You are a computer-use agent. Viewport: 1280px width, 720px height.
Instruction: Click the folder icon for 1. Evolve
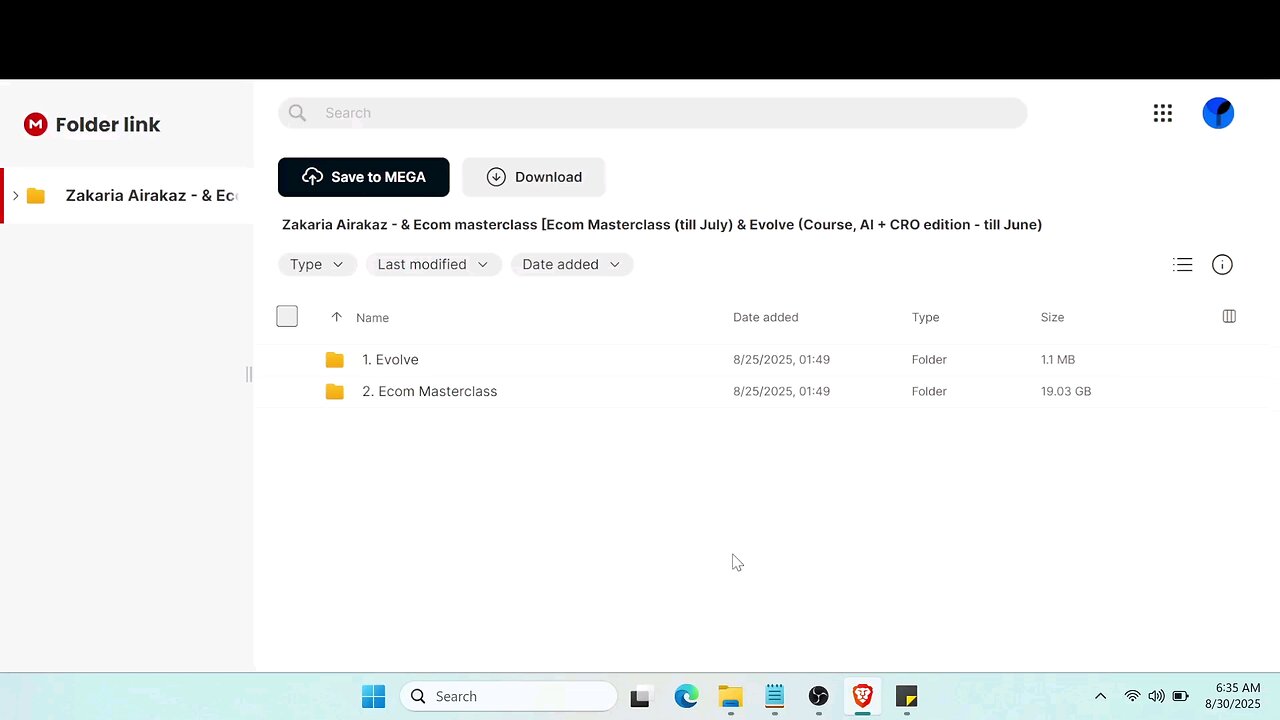click(x=335, y=360)
